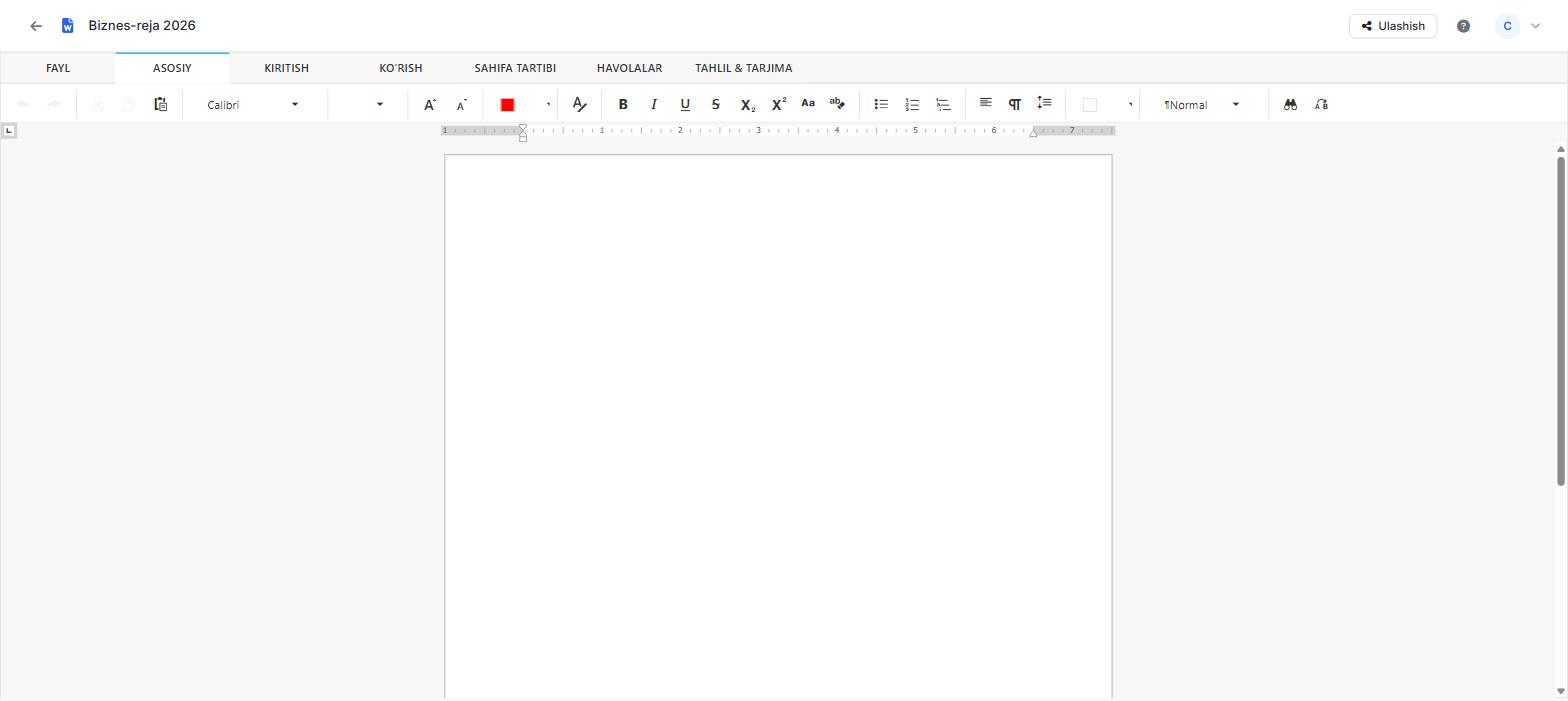Open the TAHLIL & TARJIMA tab
The width and height of the screenshot is (1568, 701).
(x=743, y=68)
